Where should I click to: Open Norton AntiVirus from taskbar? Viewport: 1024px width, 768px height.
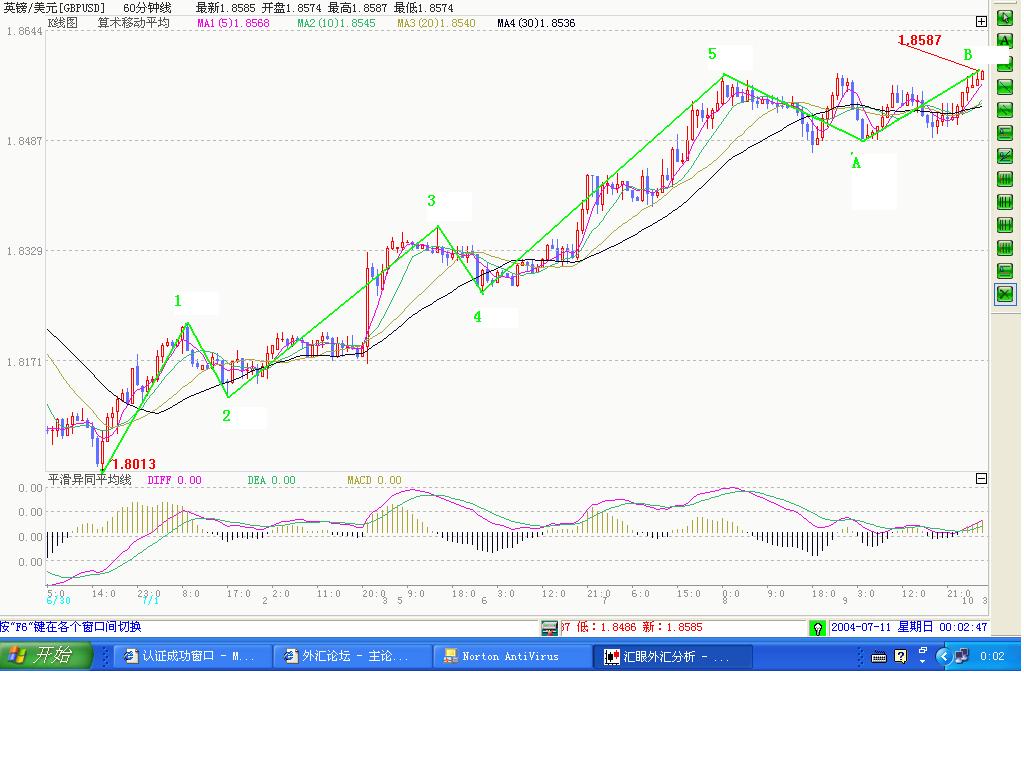coord(512,656)
